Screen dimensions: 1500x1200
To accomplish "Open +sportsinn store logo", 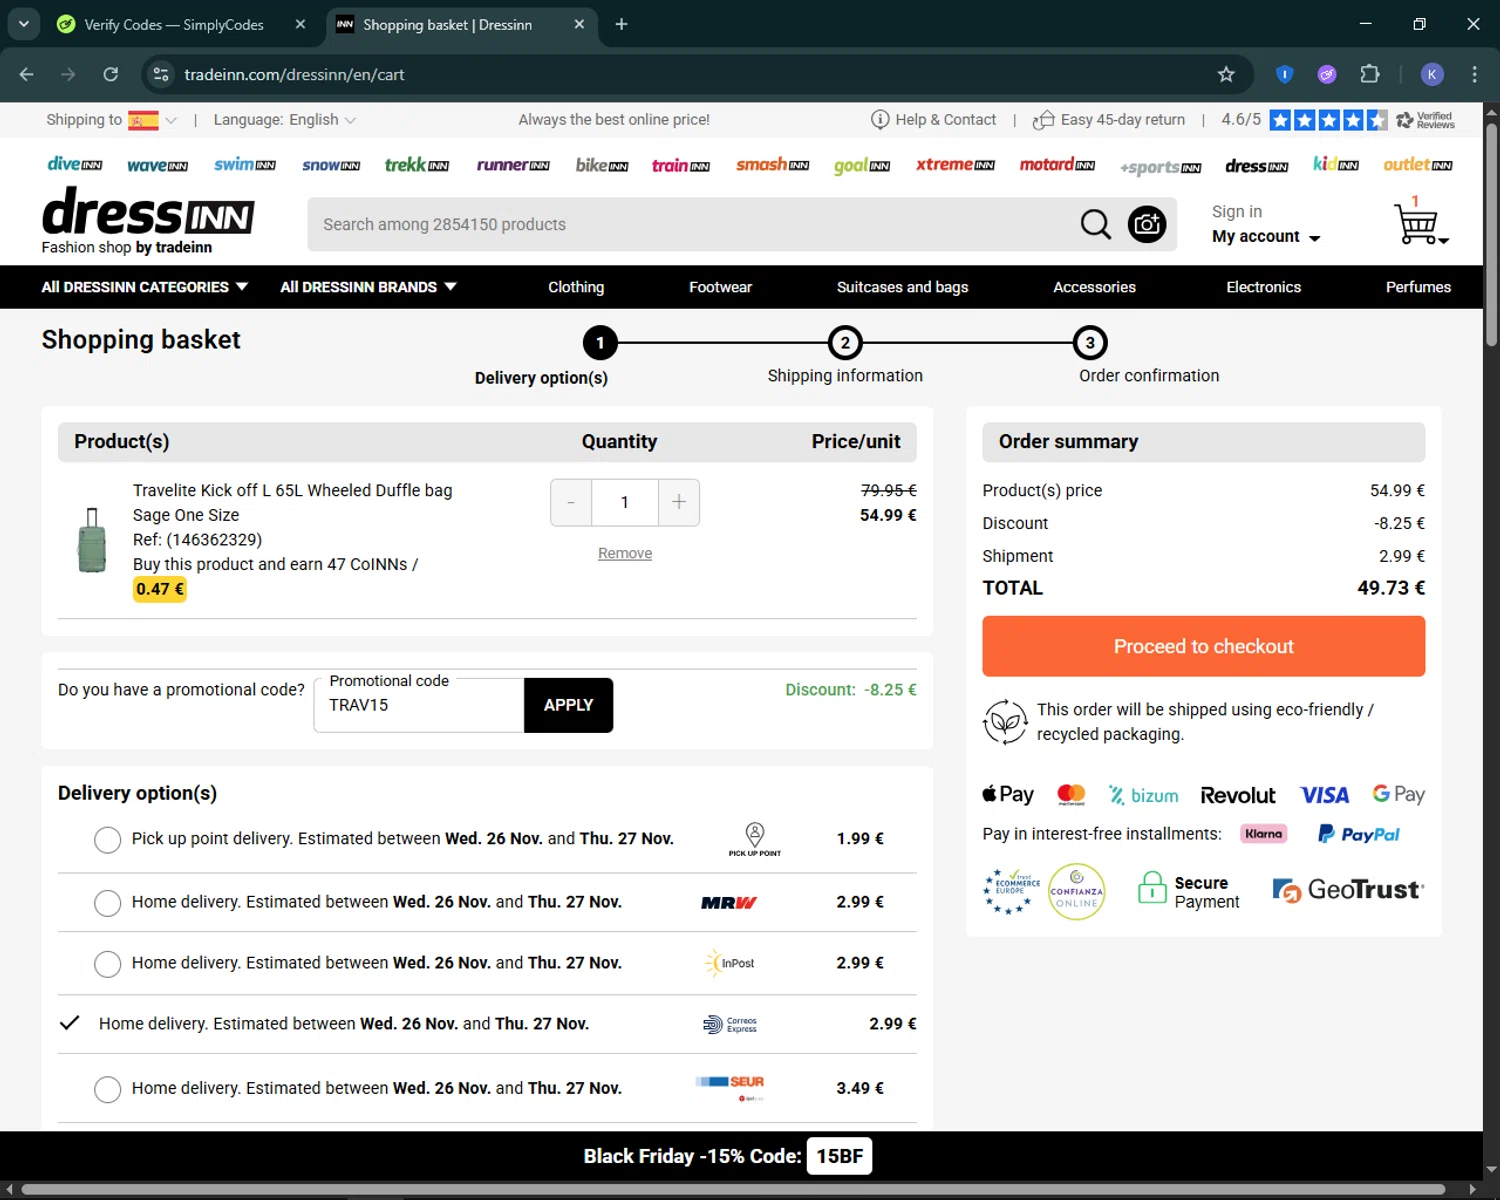I will [1160, 167].
